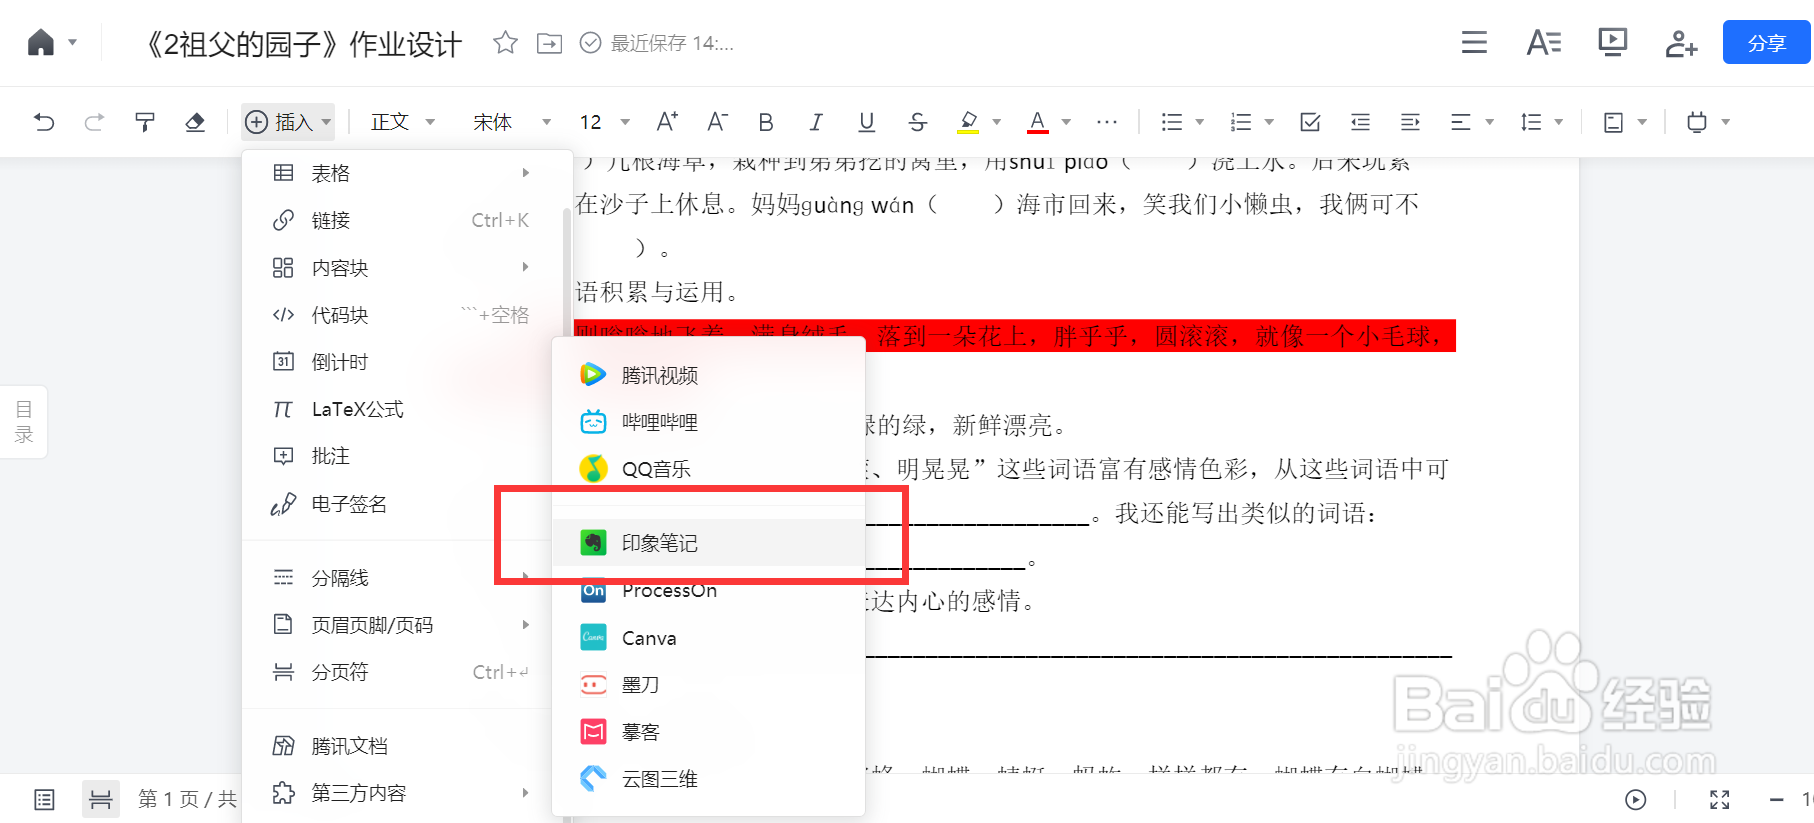Click the undo arrow
This screenshot has width=1814, height=823.
(x=44, y=122)
